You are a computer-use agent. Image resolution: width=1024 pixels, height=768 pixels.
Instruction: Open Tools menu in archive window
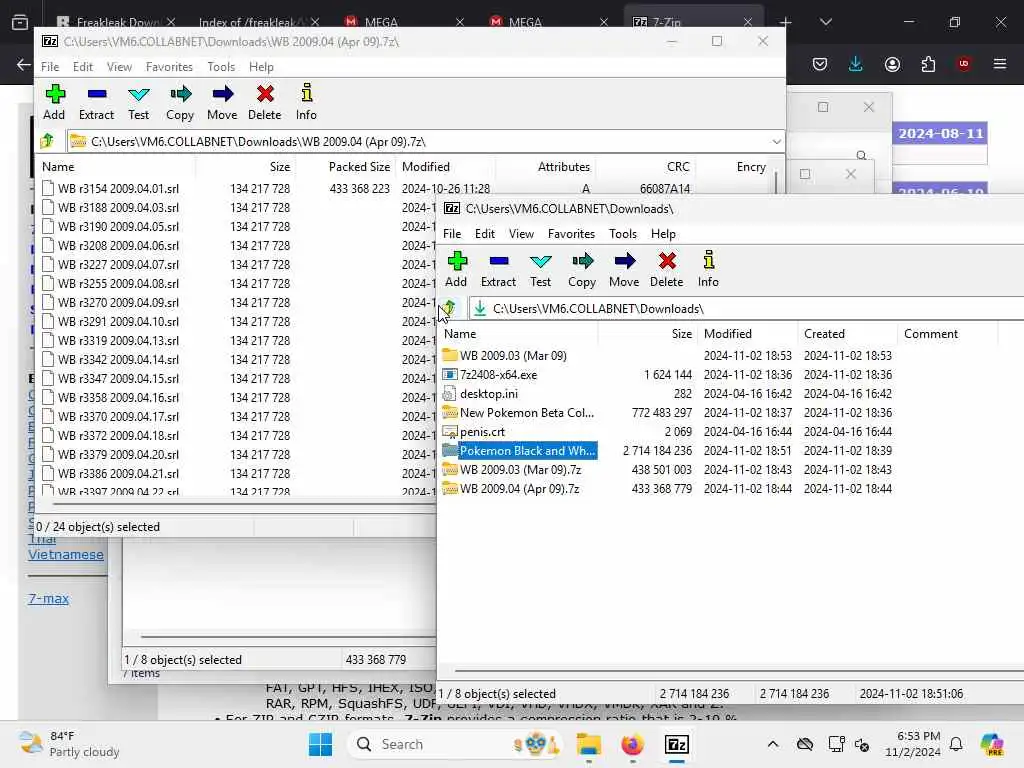click(x=221, y=67)
